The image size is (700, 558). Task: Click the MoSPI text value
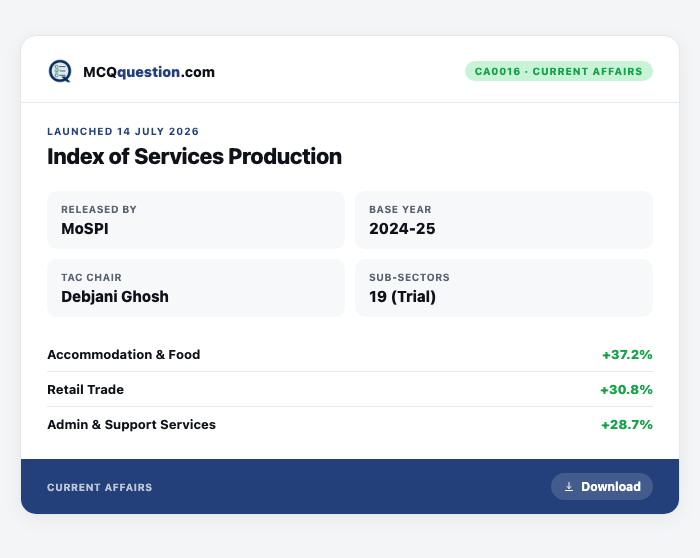(85, 229)
